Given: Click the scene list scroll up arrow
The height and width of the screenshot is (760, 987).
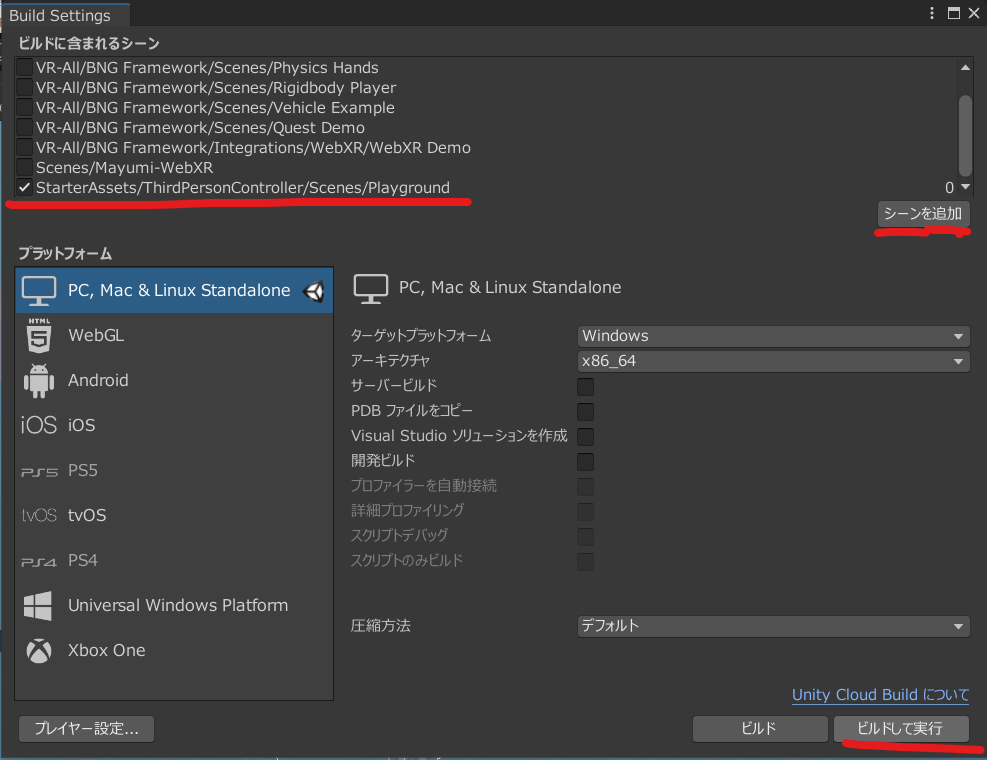Looking at the screenshot, I should 965,67.
